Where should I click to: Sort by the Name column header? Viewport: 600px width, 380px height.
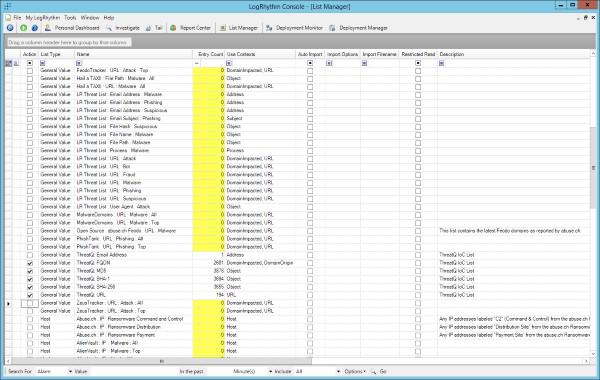[134, 54]
